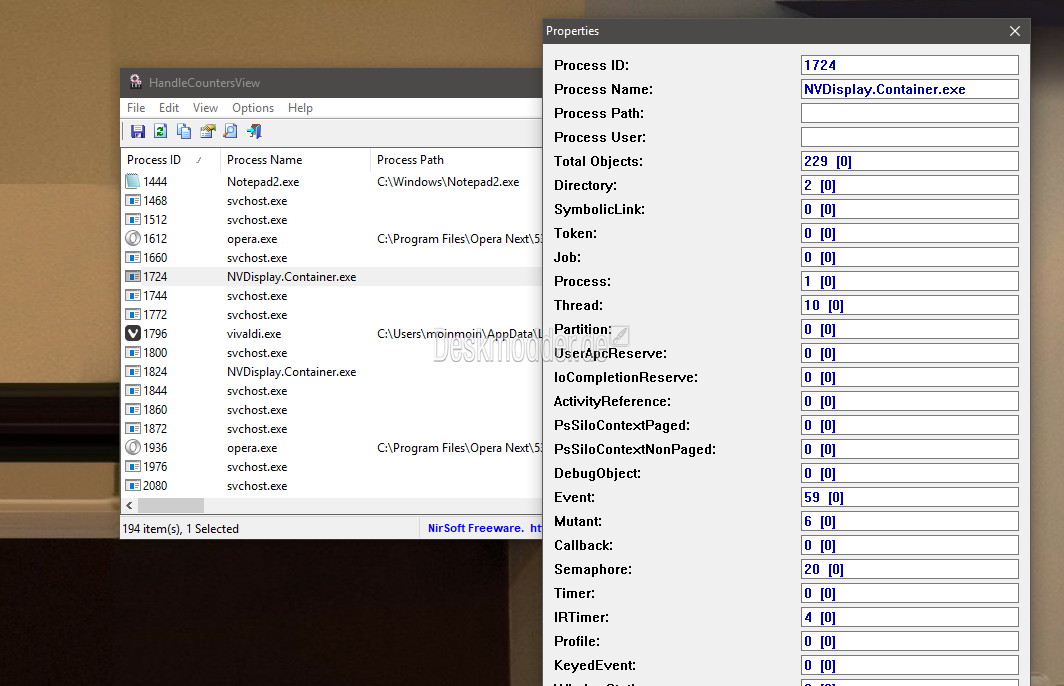Open Properties via the toolbar icon
Screen dimensions: 1064x686
(x=208, y=131)
